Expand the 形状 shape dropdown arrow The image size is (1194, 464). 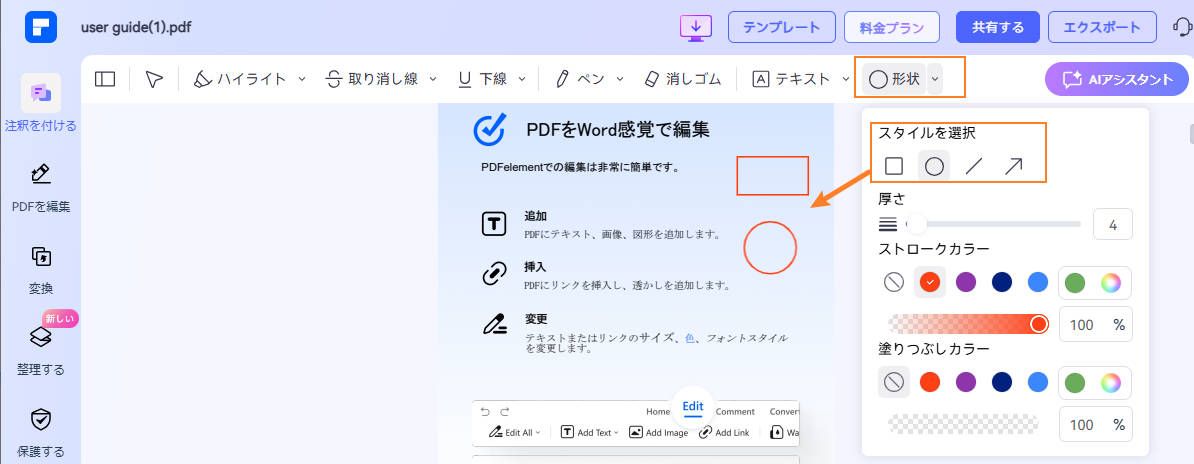point(935,79)
